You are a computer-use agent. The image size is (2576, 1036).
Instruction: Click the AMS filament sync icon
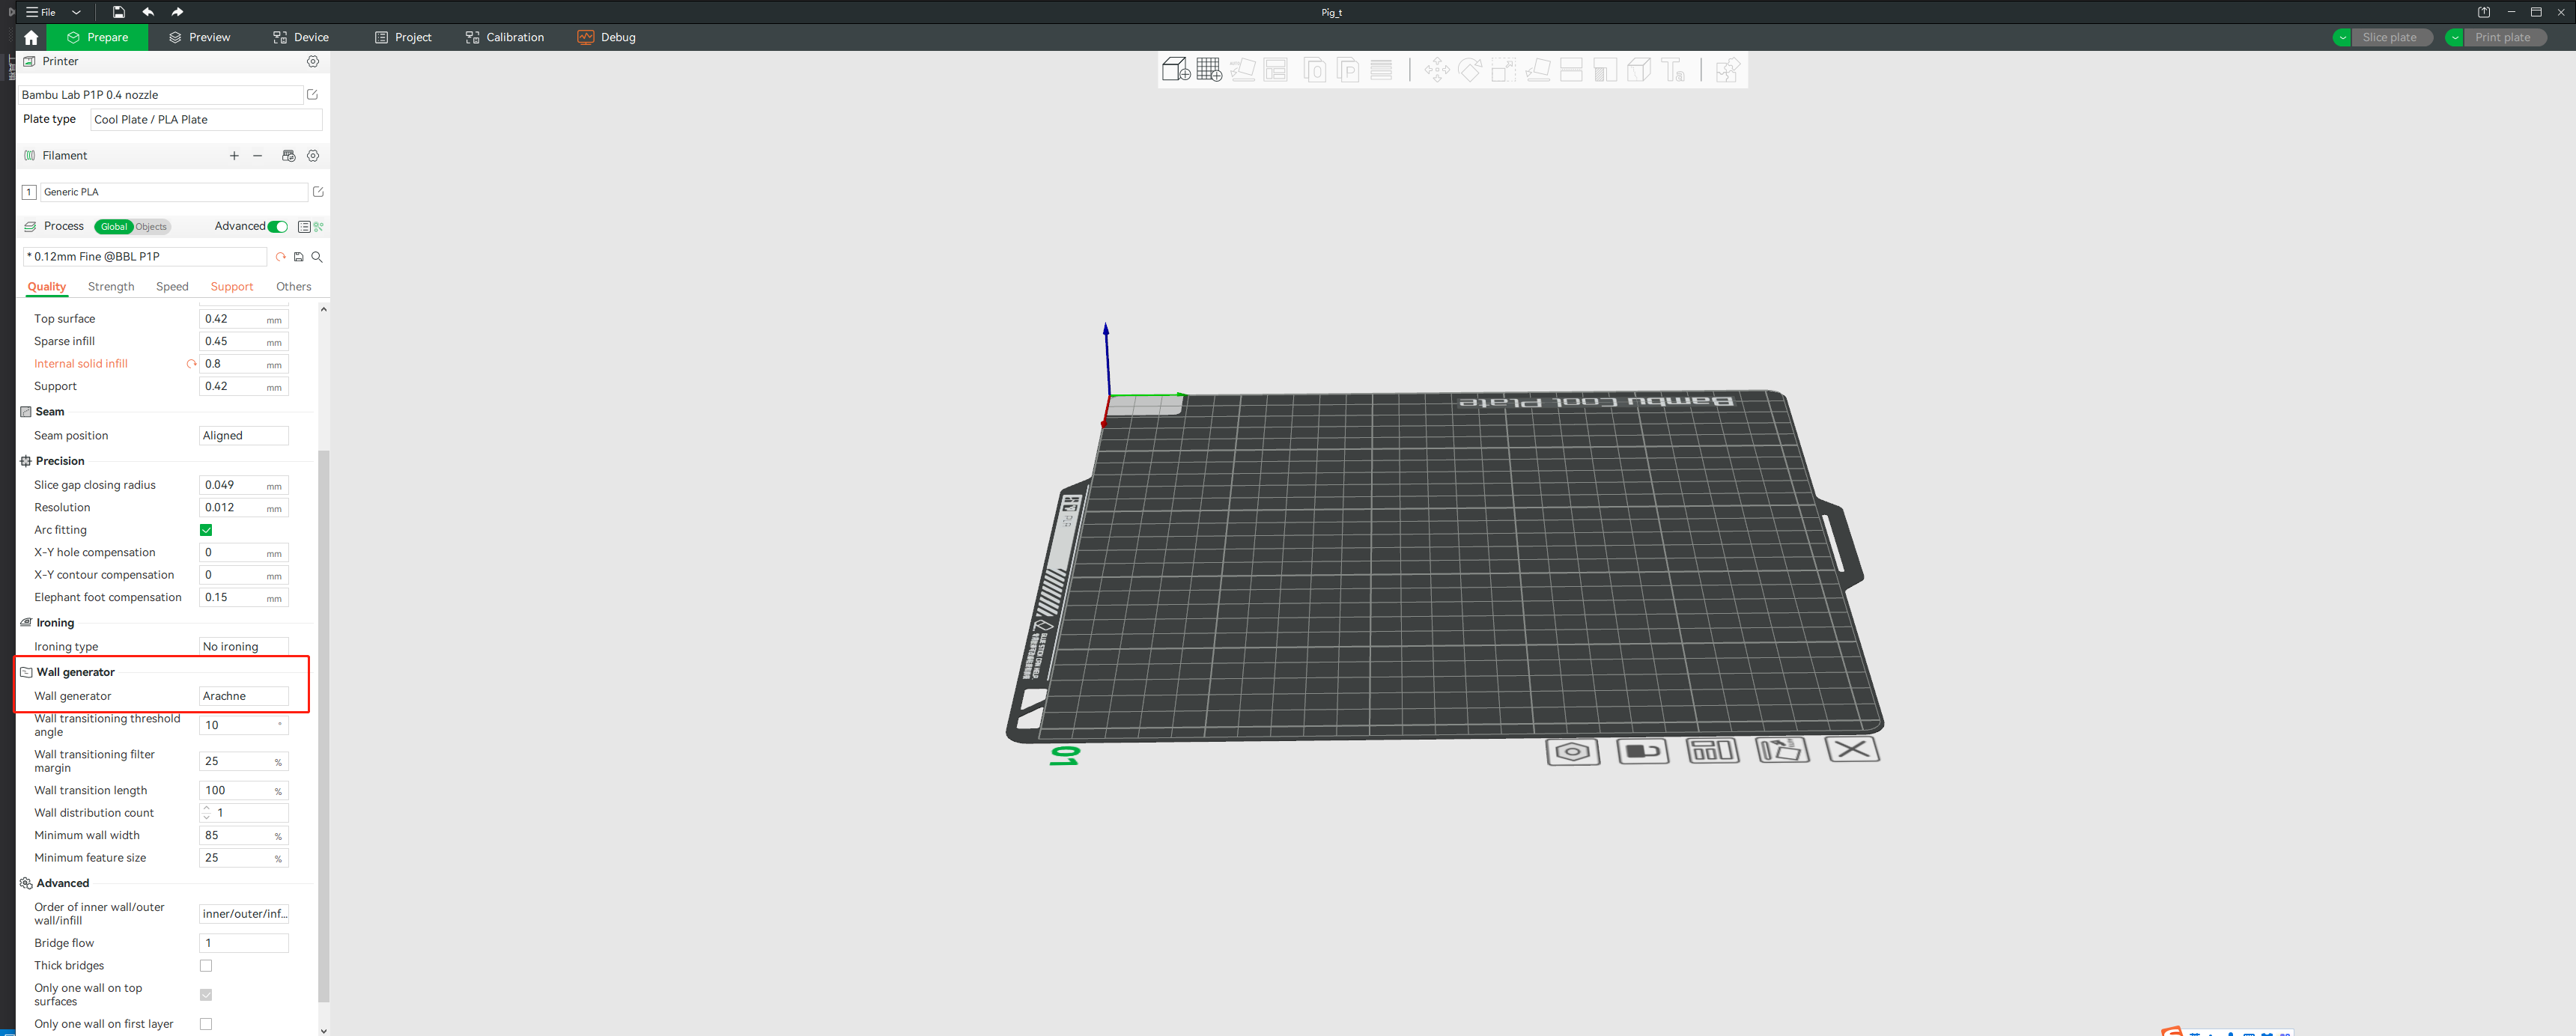pyautogui.click(x=288, y=156)
